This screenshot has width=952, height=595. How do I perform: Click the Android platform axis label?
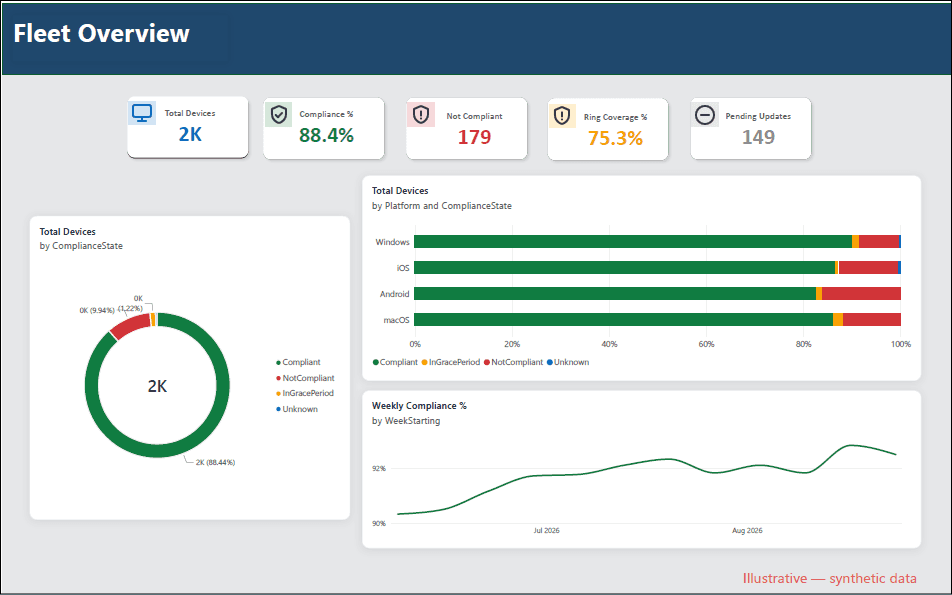point(395,294)
